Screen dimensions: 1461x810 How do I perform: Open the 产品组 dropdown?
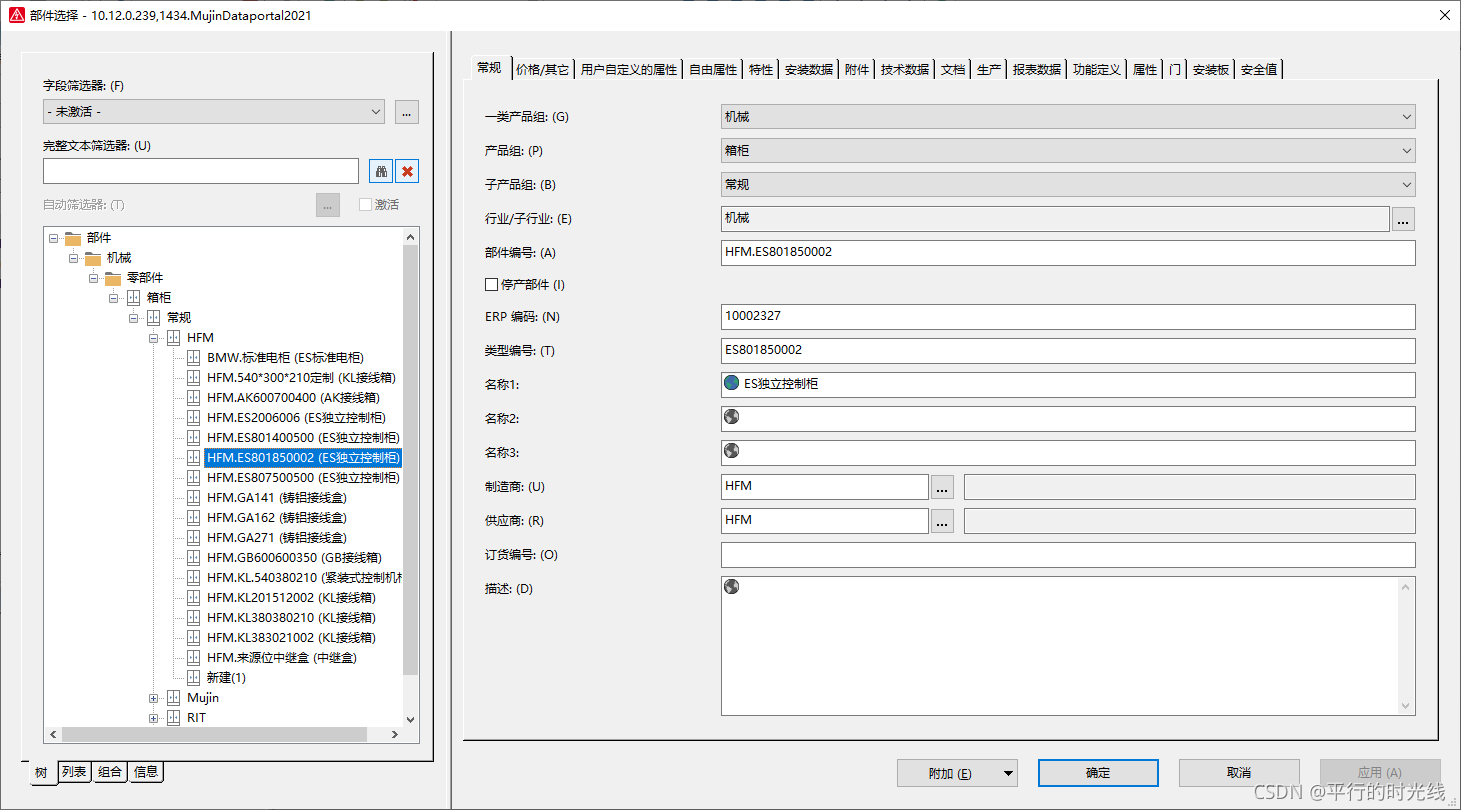coord(1407,151)
